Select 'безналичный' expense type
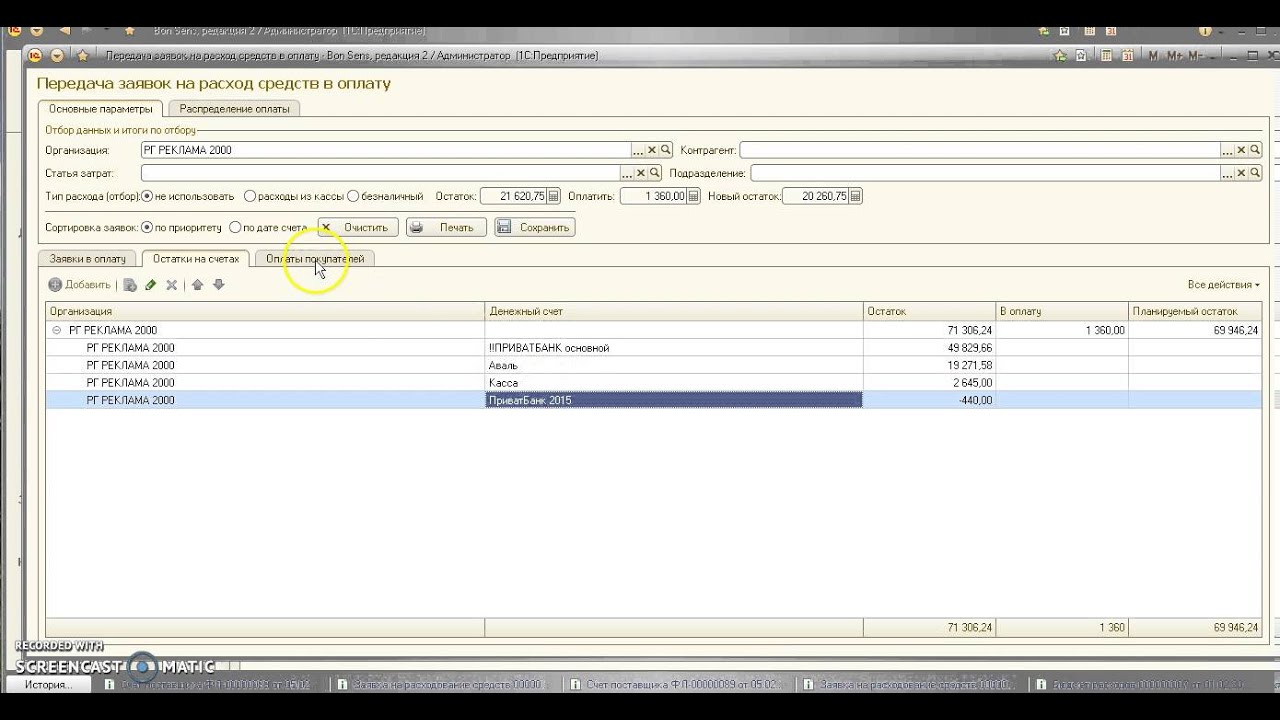1280x720 pixels. pyautogui.click(x=385, y=197)
